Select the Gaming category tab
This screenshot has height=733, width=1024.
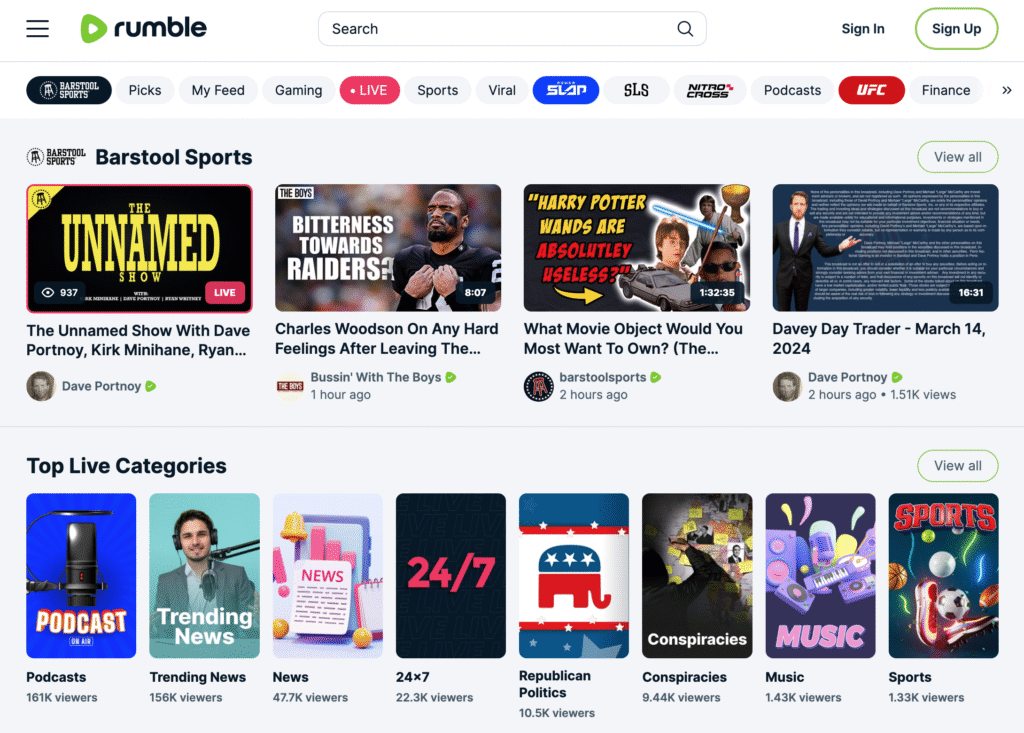[x=298, y=90]
